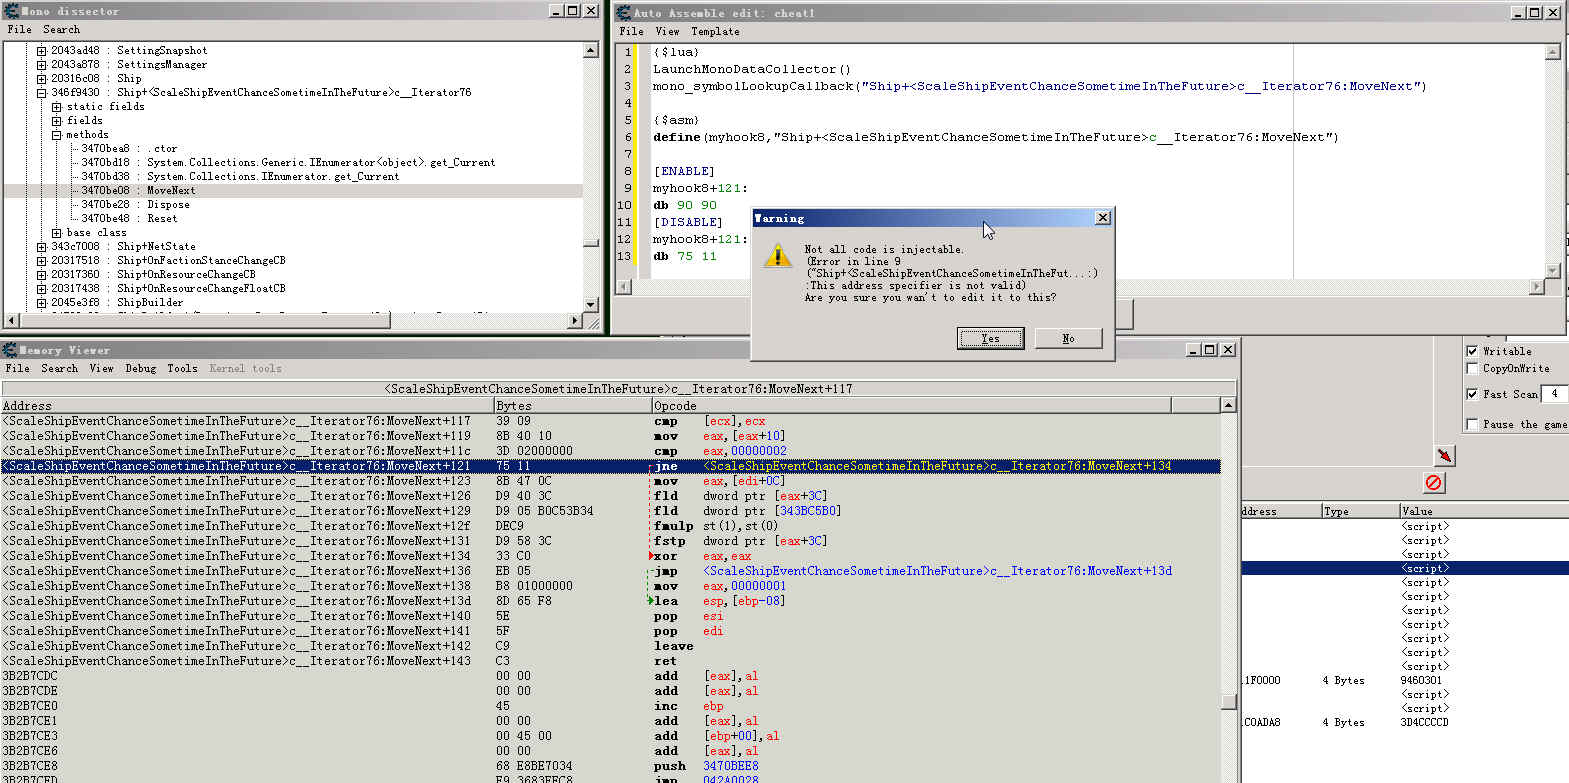This screenshot has width=1569, height=783.
Task: Close the Warning dialog with X
Action: [1102, 218]
